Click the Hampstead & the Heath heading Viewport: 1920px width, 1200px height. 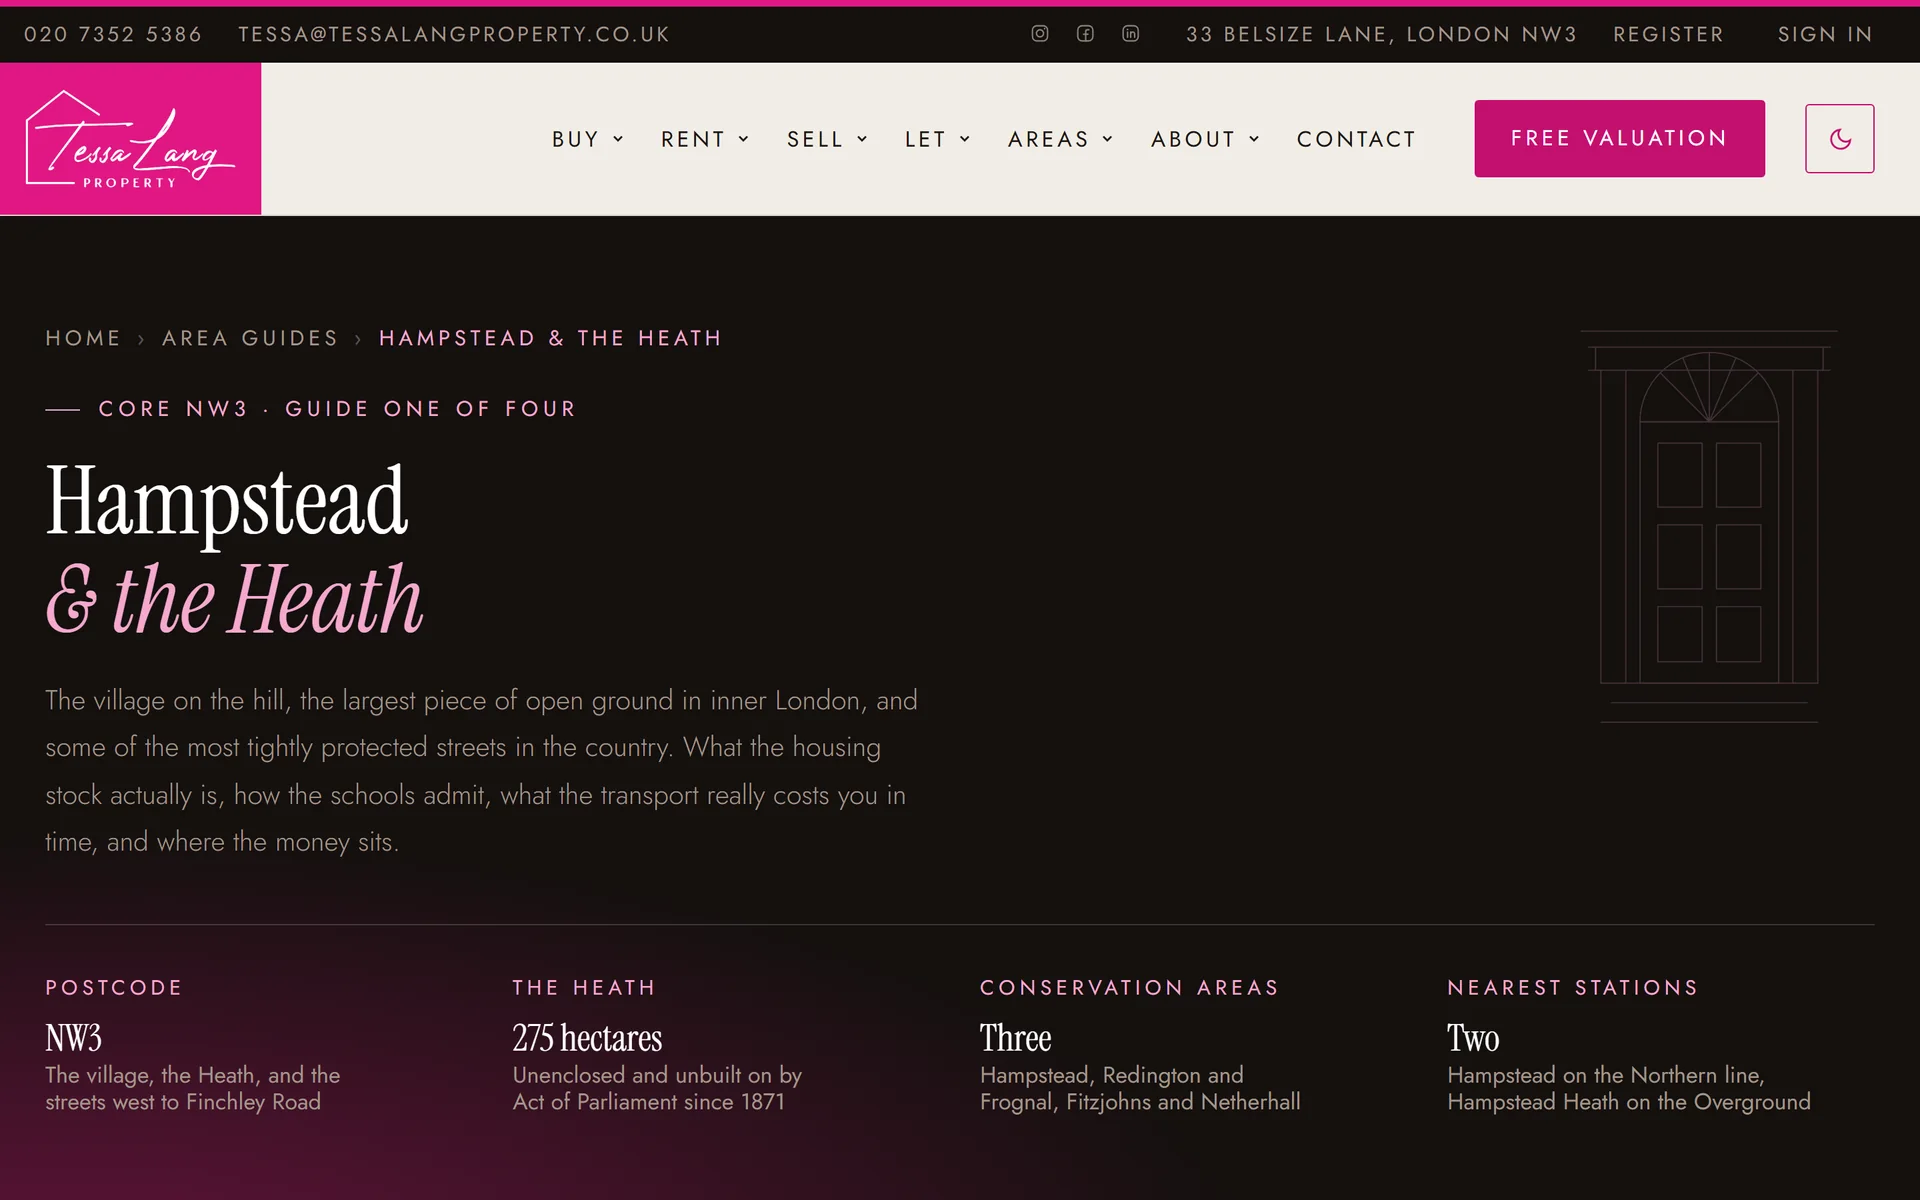click(234, 548)
